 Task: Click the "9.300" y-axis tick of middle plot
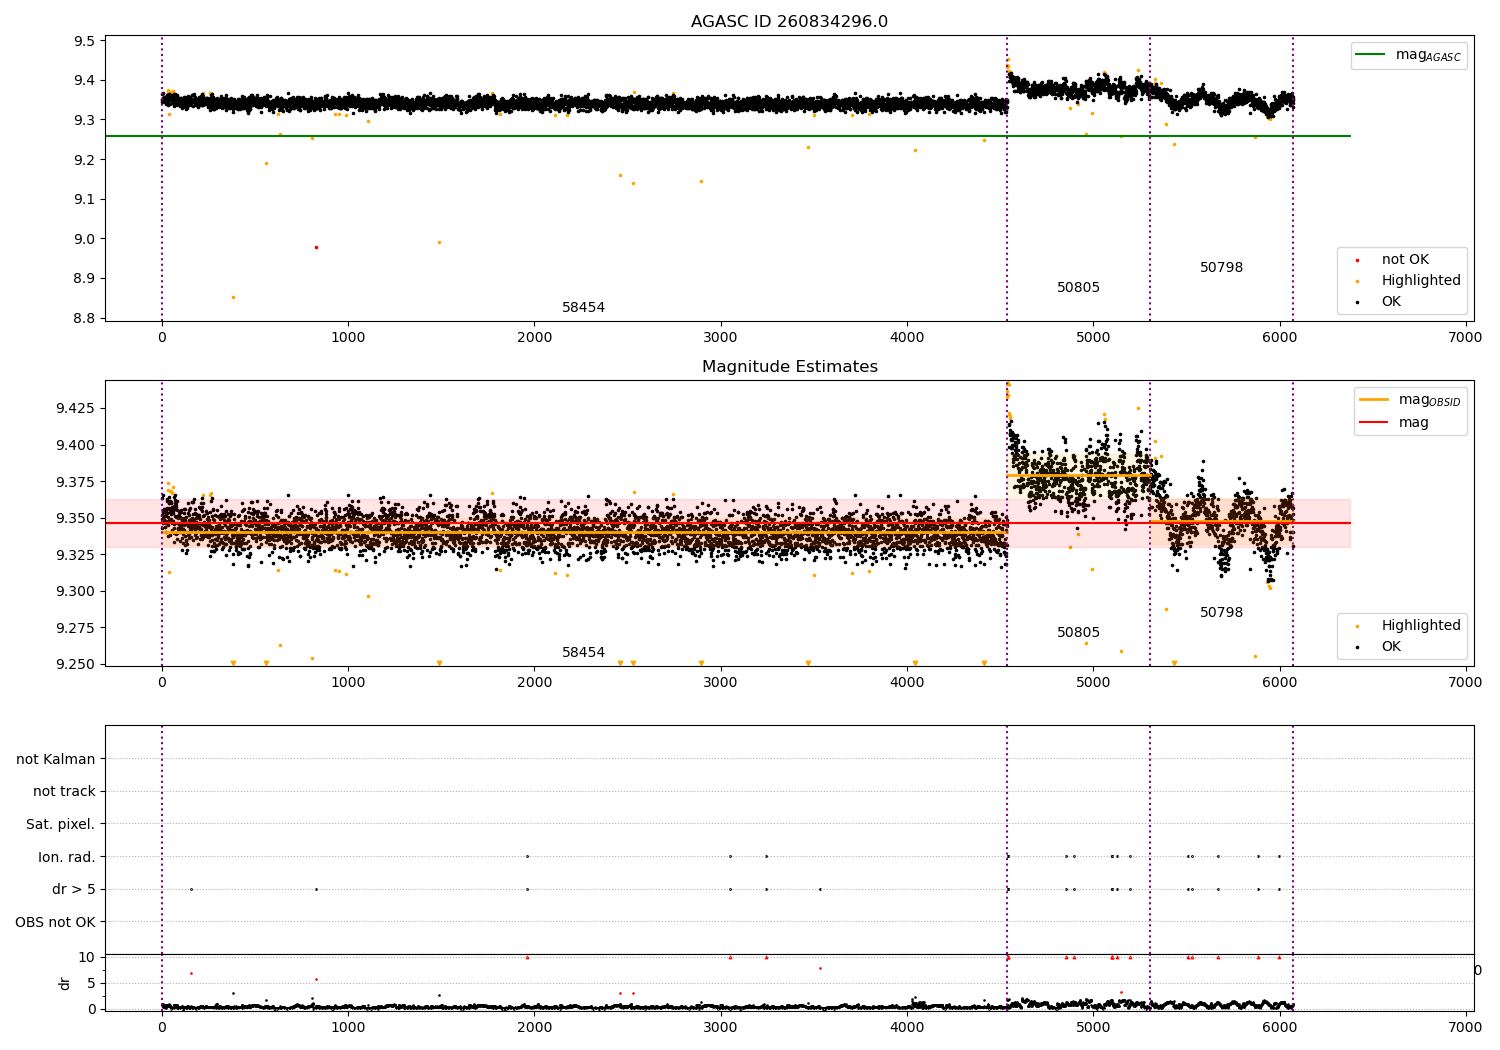click(74, 591)
